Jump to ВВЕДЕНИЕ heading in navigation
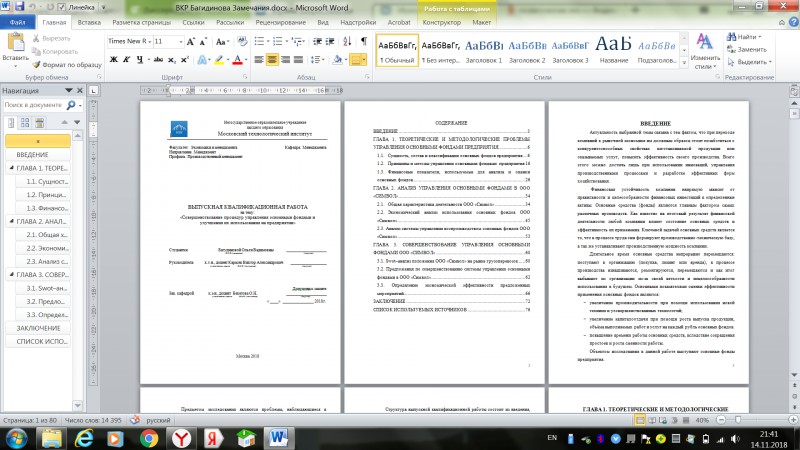The height and width of the screenshot is (450, 800). [x=38, y=154]
